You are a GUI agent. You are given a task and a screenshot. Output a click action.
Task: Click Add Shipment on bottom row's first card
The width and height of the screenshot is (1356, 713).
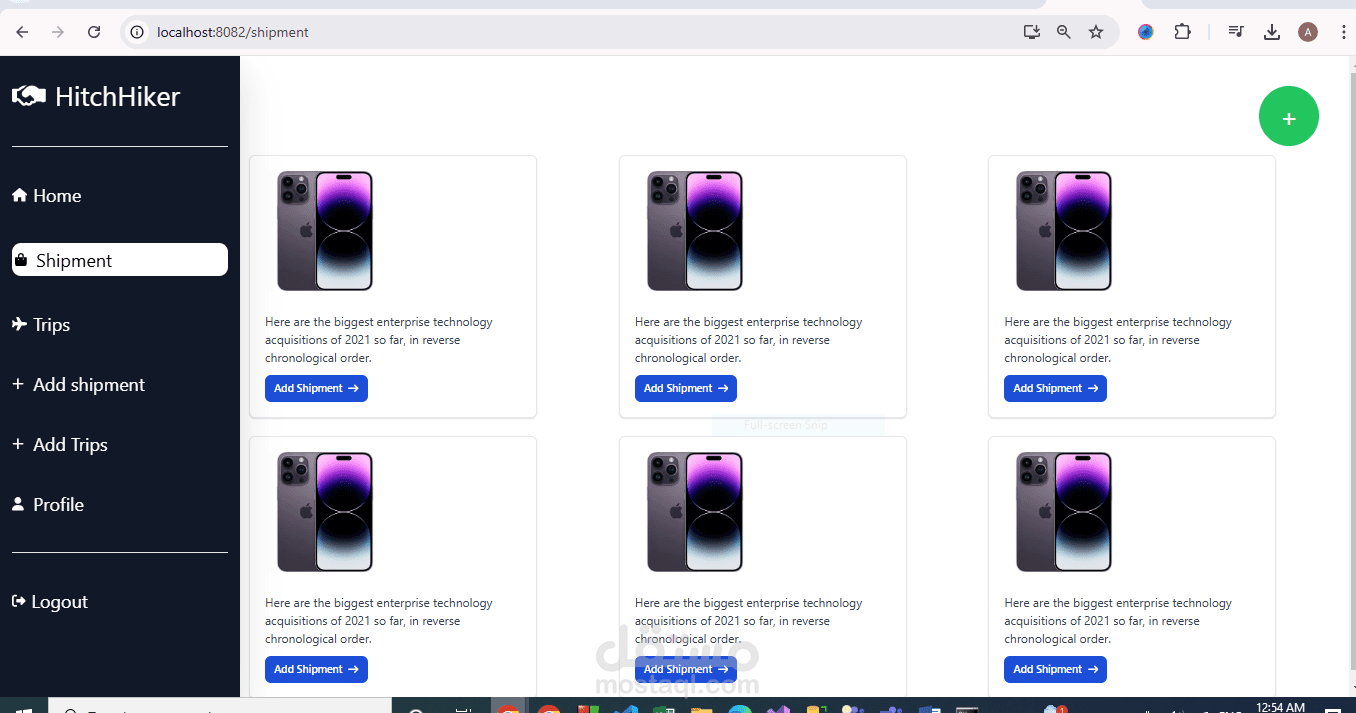316,669
